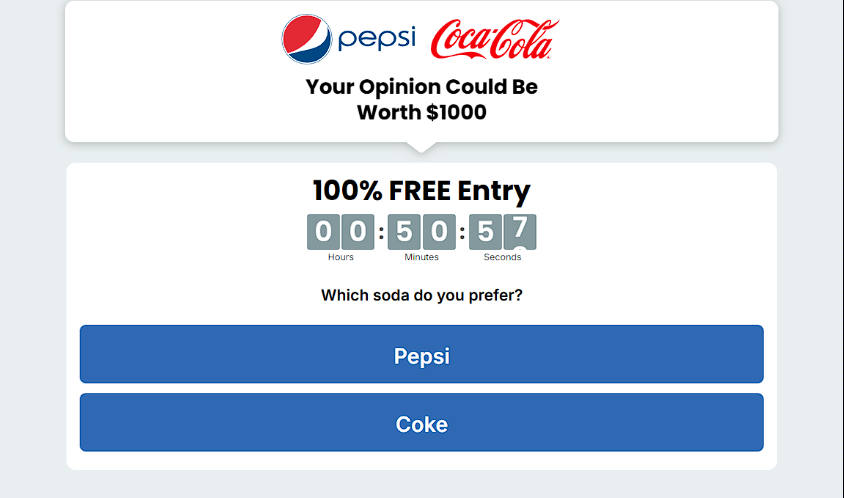Click the "100% FREE Entry" heading
This screenshot has height=498, width=844.
click(x=422, y=190)
